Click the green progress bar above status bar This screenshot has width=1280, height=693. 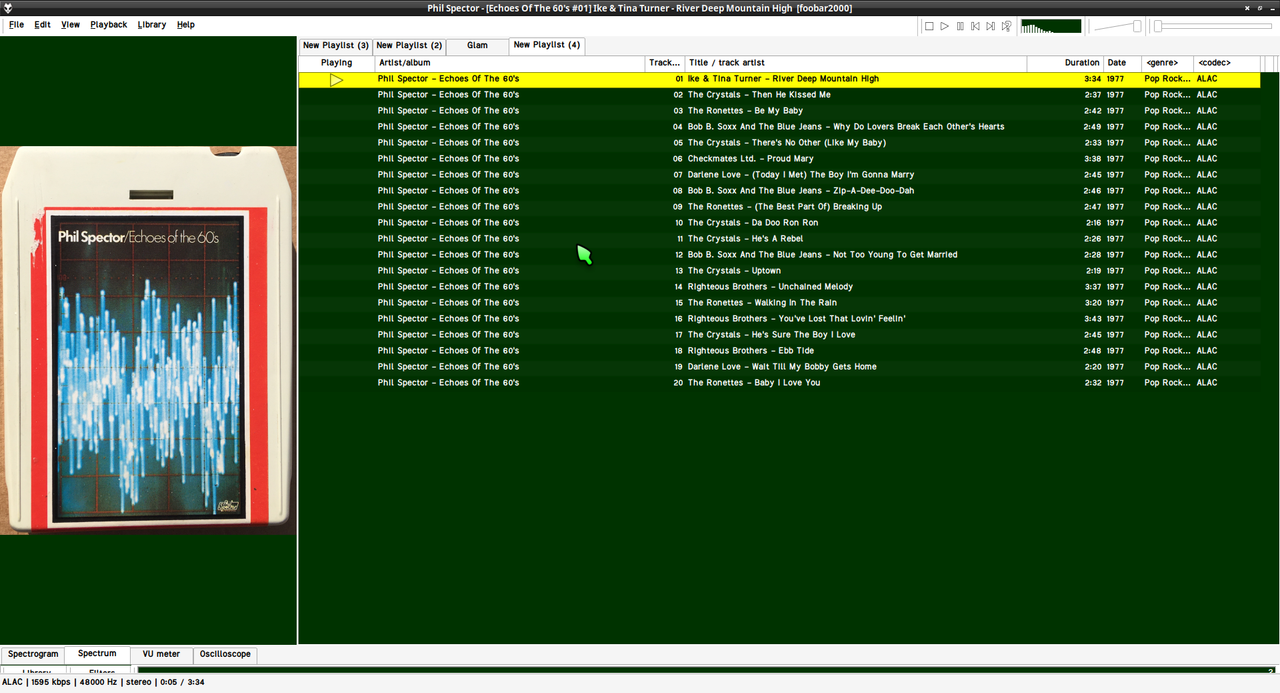(x=706, y=670)
